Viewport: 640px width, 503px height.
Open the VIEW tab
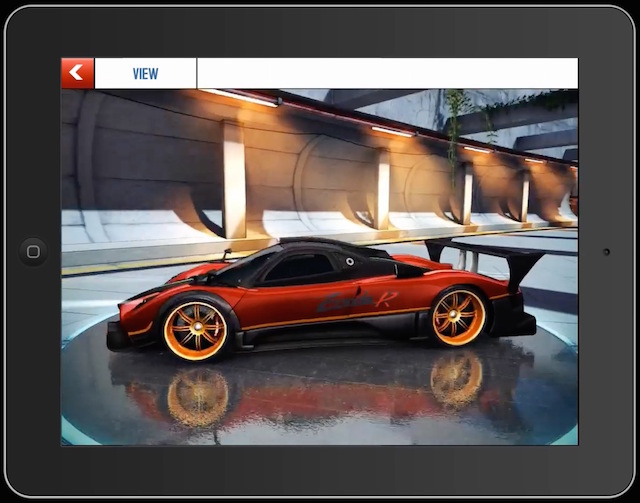point(145,73)
